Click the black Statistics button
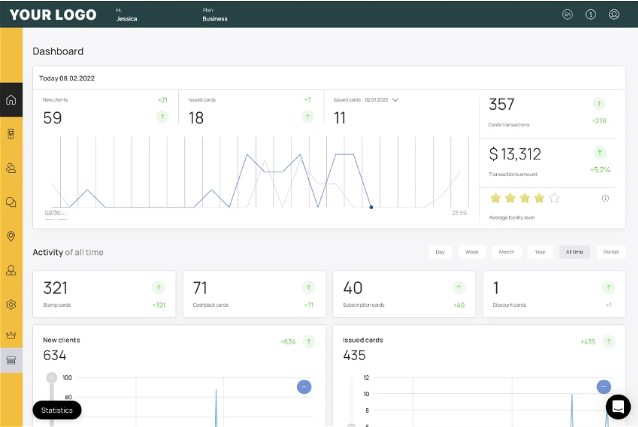The width and height of the screenshot is (638, 427). [57, 410]
